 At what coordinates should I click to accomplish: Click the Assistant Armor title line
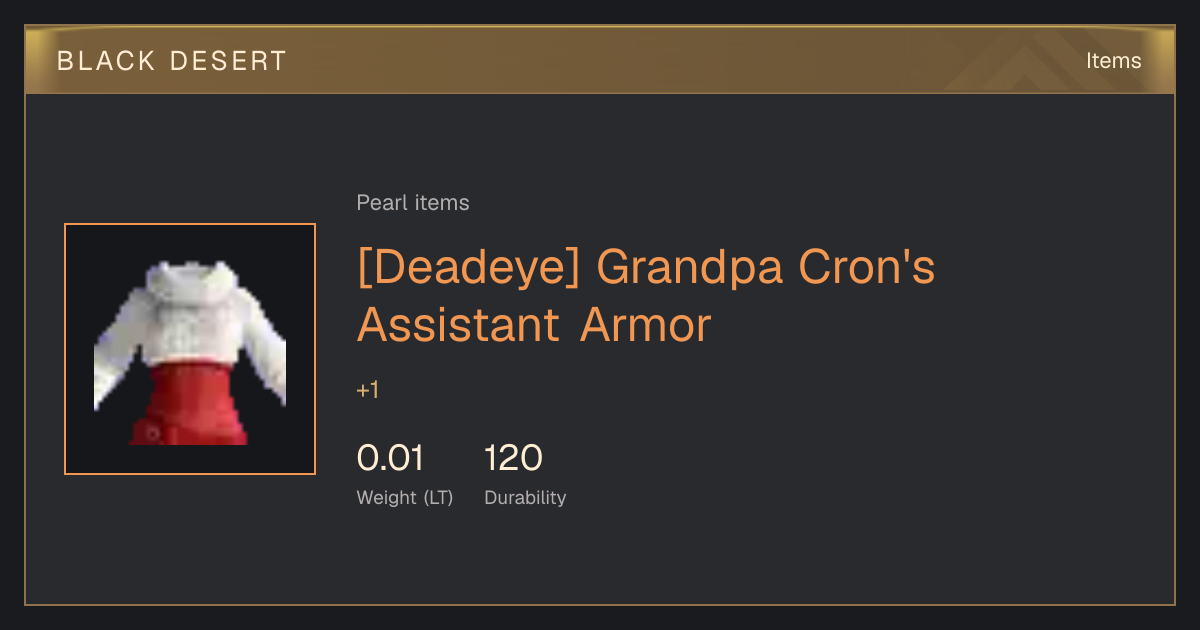pos(534,325)
